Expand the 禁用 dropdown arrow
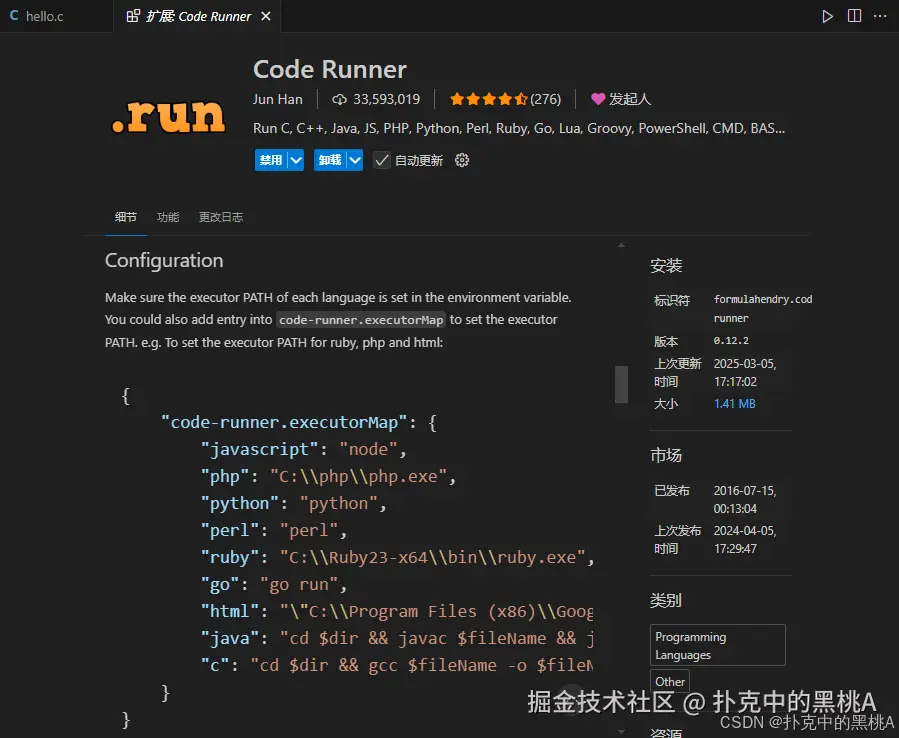 point(296,160)
